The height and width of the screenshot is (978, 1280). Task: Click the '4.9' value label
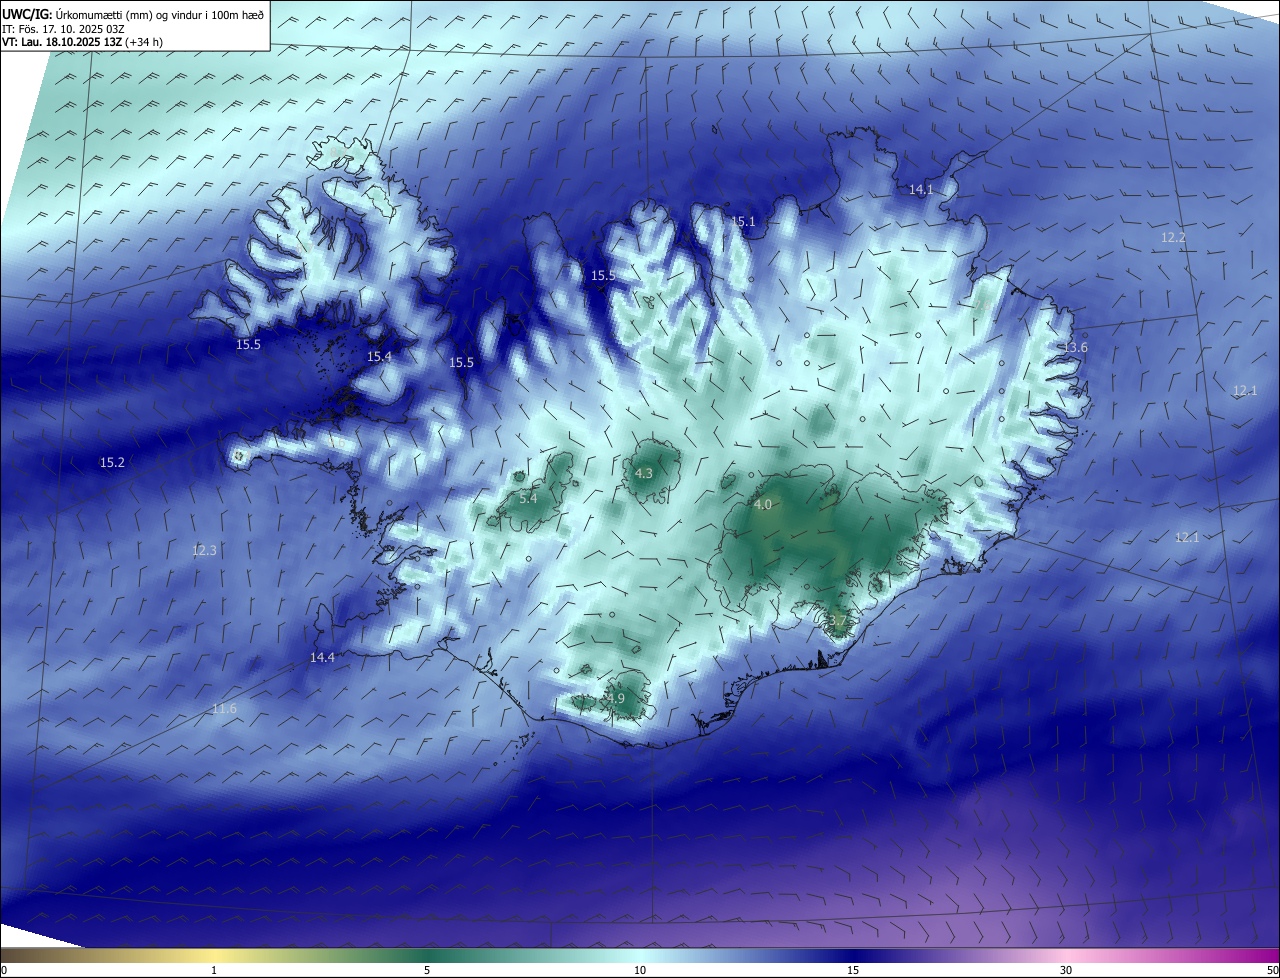point(616,698)
